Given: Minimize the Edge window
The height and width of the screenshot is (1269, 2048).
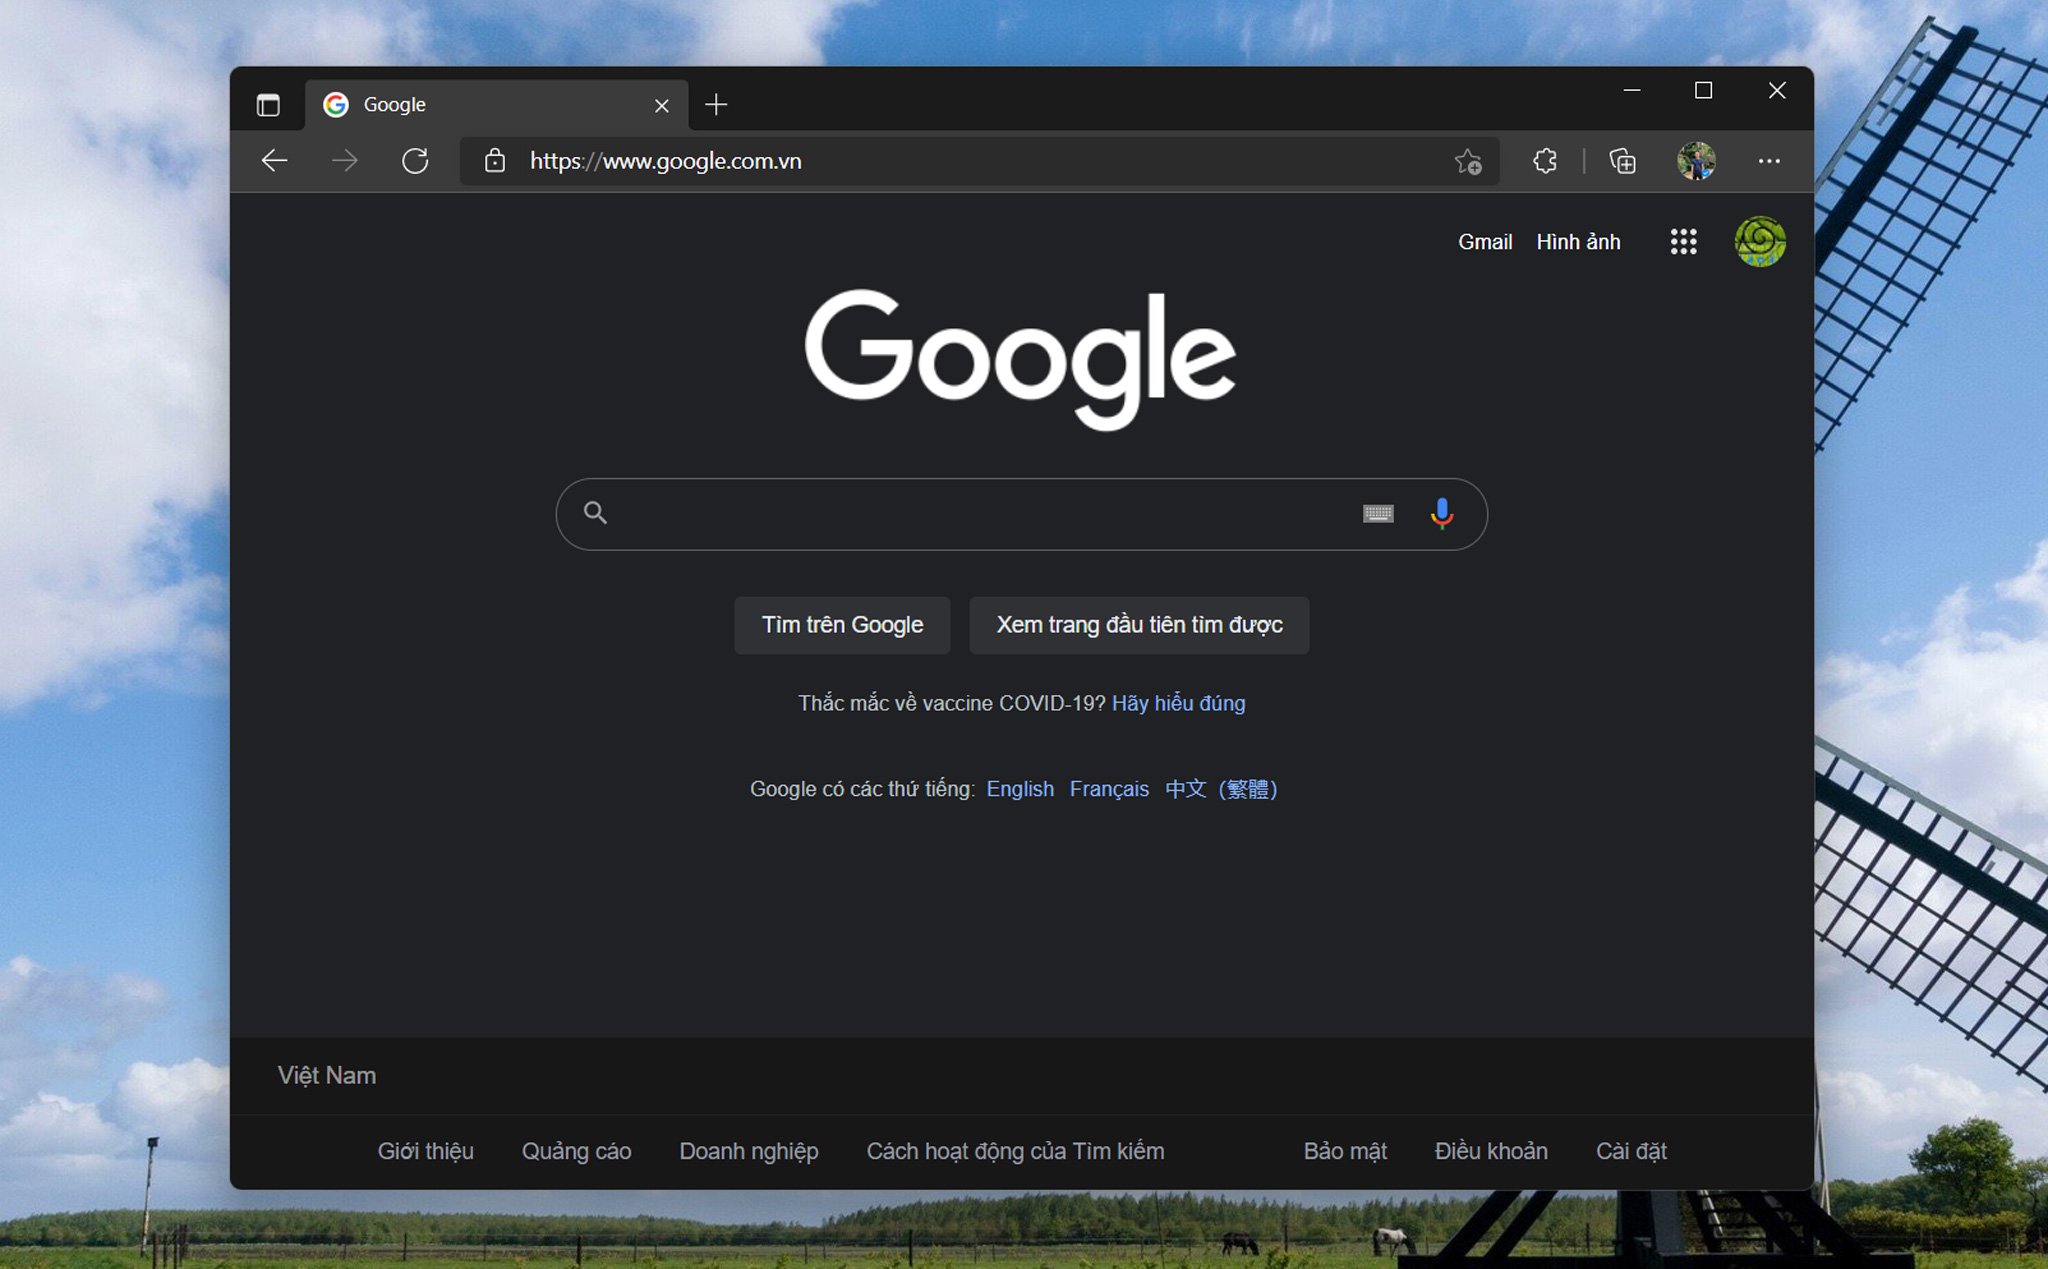Looking at the screenshot, I should click(1632, 90).
